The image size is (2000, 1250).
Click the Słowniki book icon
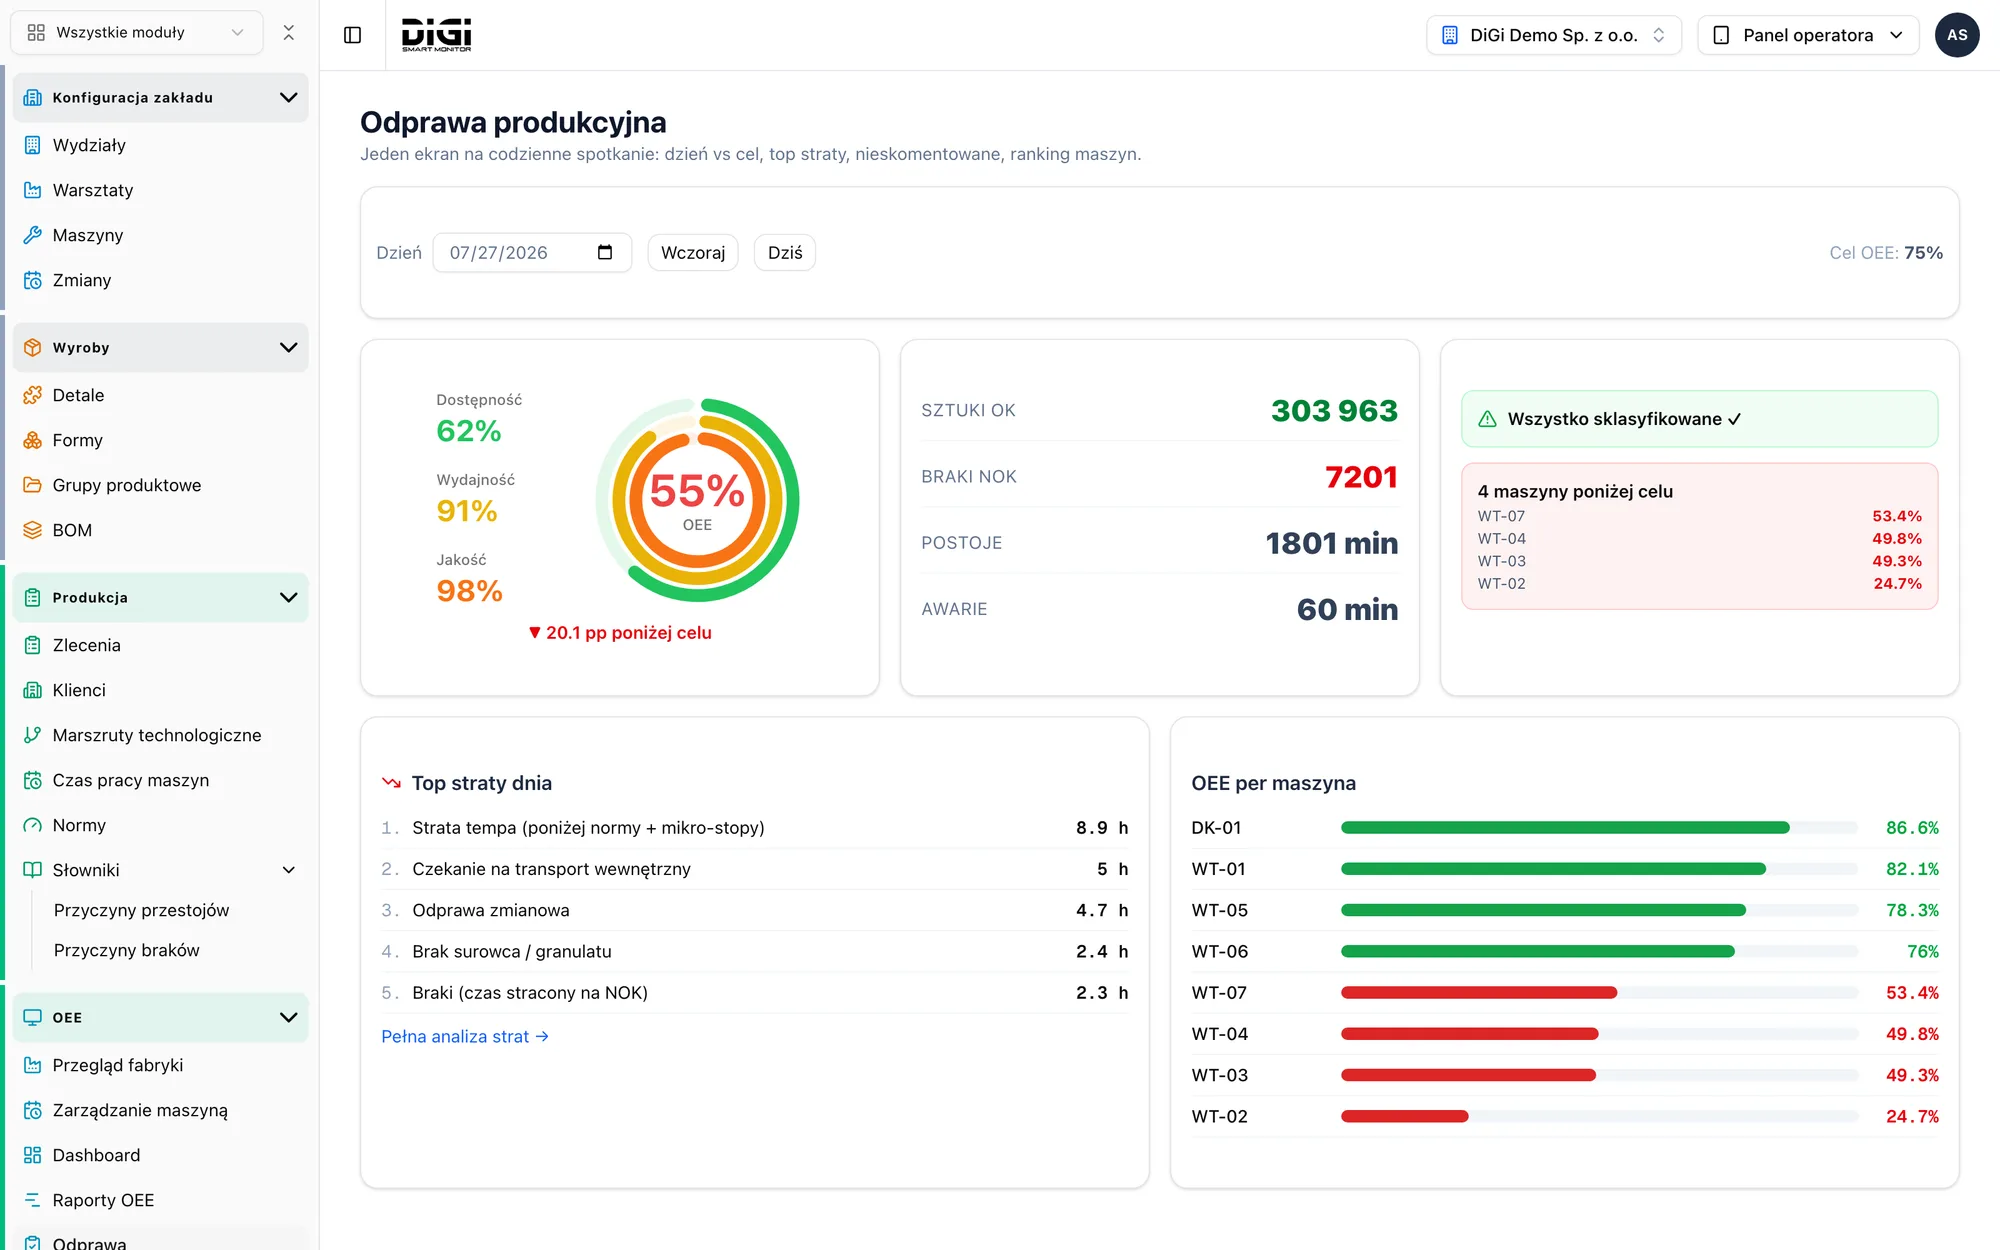coord(33,870)
